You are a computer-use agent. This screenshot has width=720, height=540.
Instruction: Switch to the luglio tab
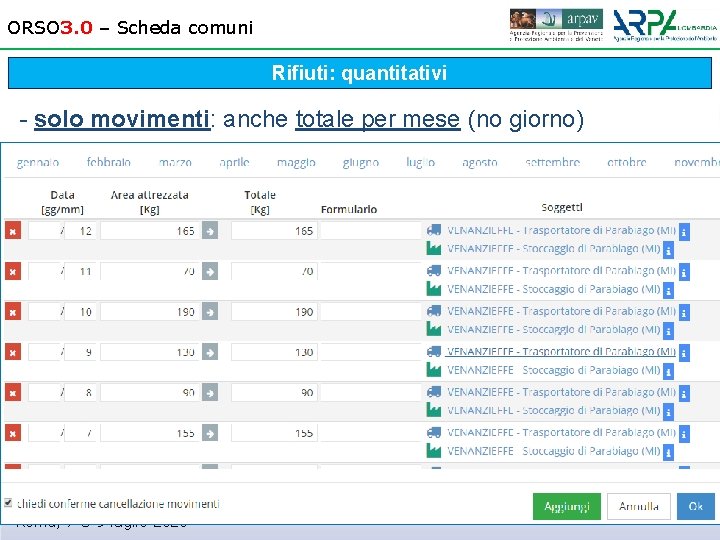[420, 162]
